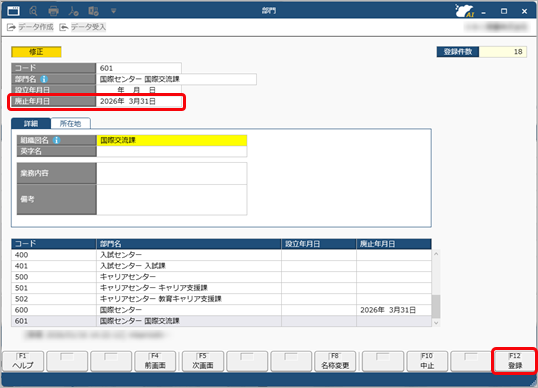The height and width of the screenshot is (388, 538).
Task: Click the window menu icon in title bar
Action: click(13, 11)
